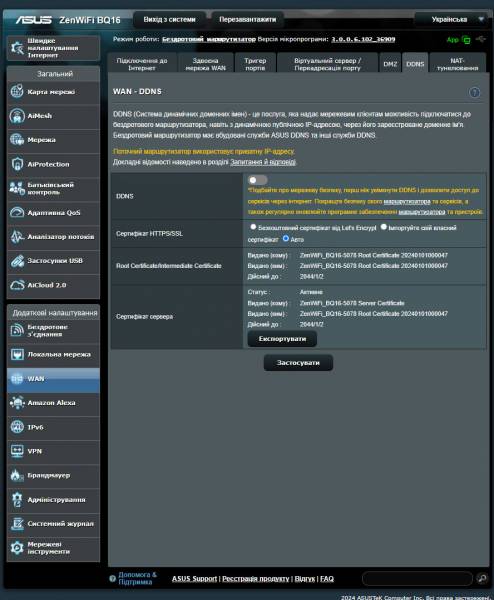Open the Traffic Analyzer icon

pyautogui.click(x=17, y=236)
